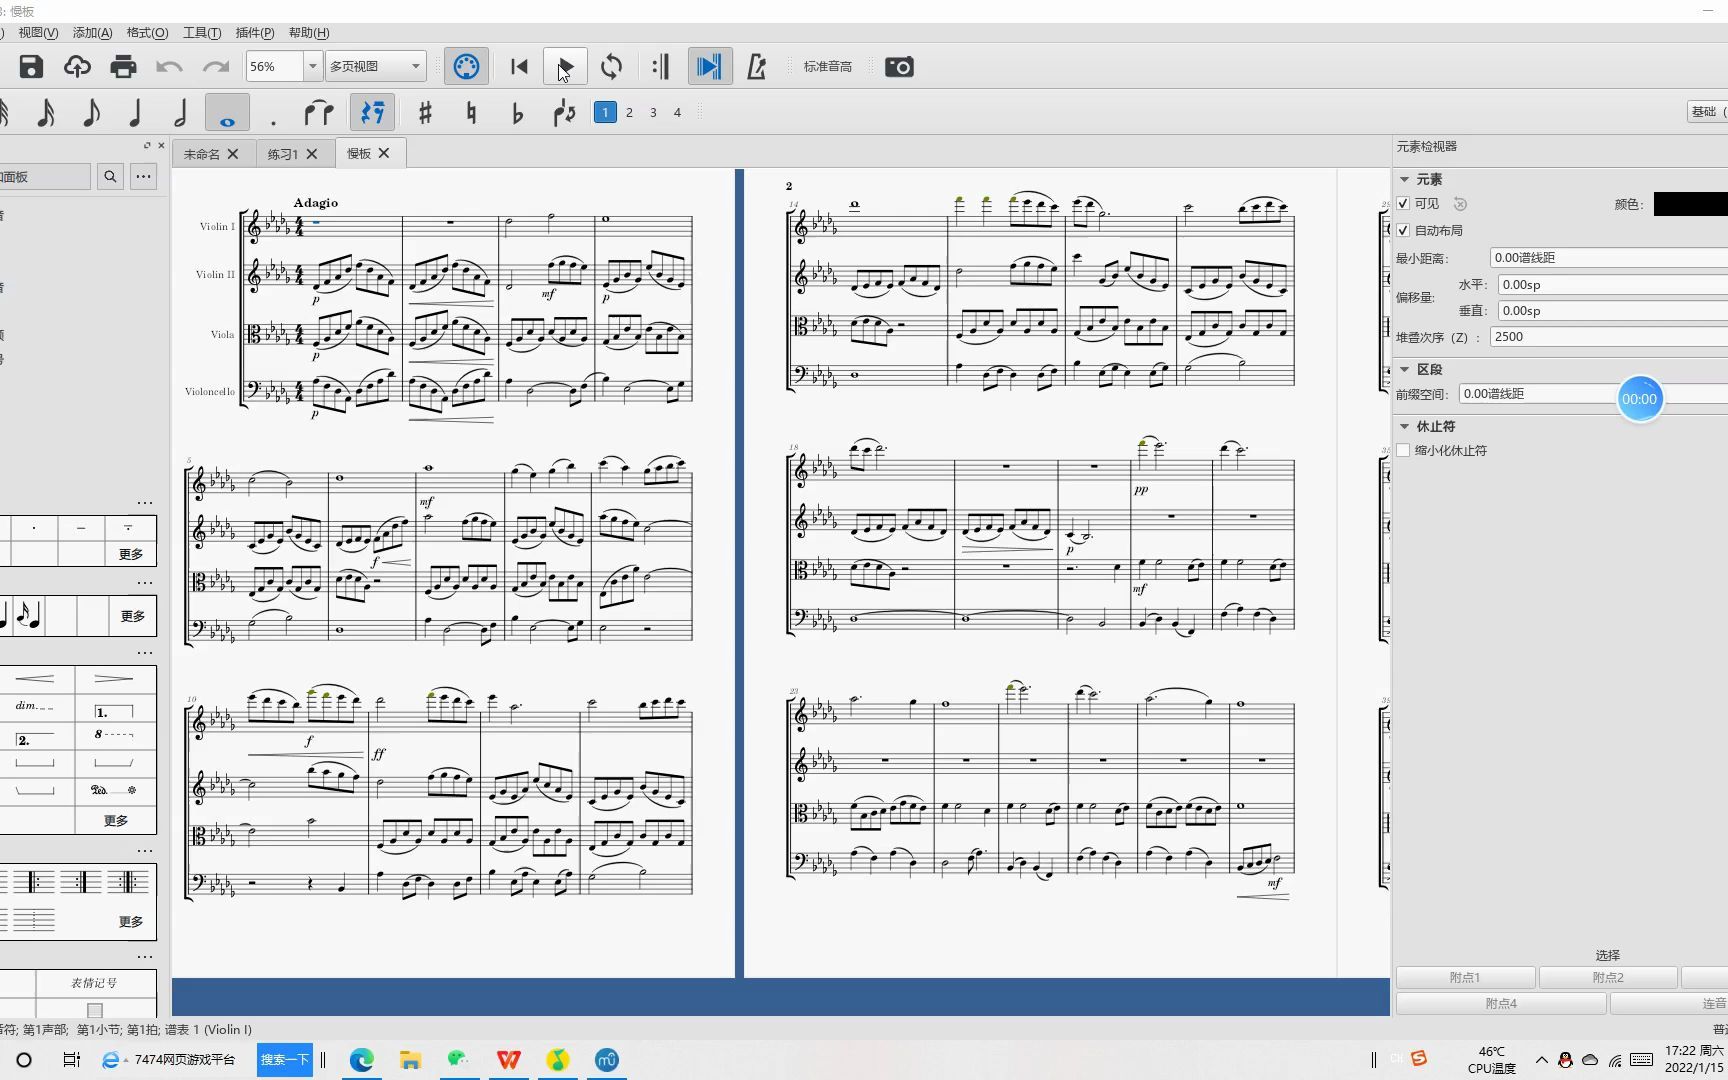Open the palette options ellipsis next to the search
This screenshot has height=1080, width=1728.
(x=144, y=177)
